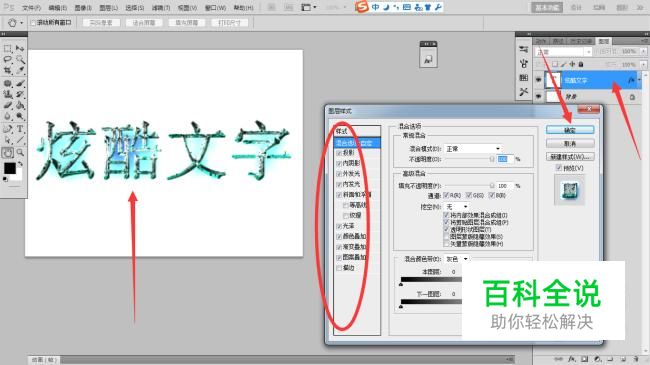Screen dimensions: 650x365
Task: Select the Healing Brush tool
Action: coord(7,83)
